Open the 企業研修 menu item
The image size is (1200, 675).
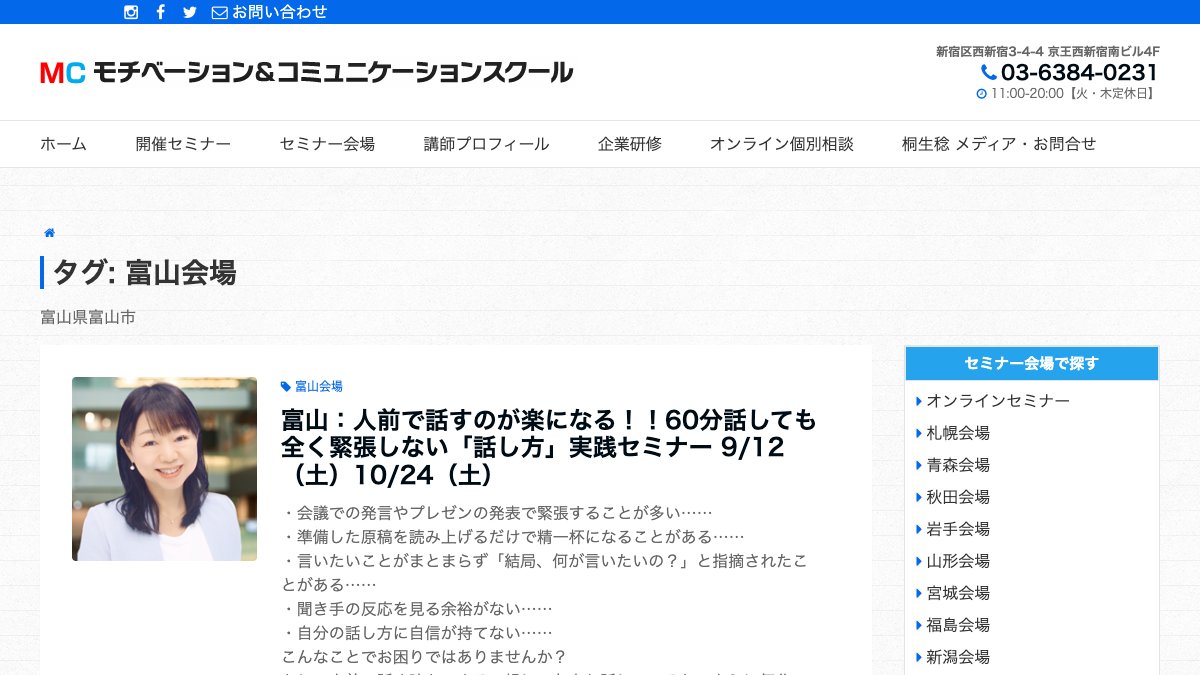coord(630,144)
